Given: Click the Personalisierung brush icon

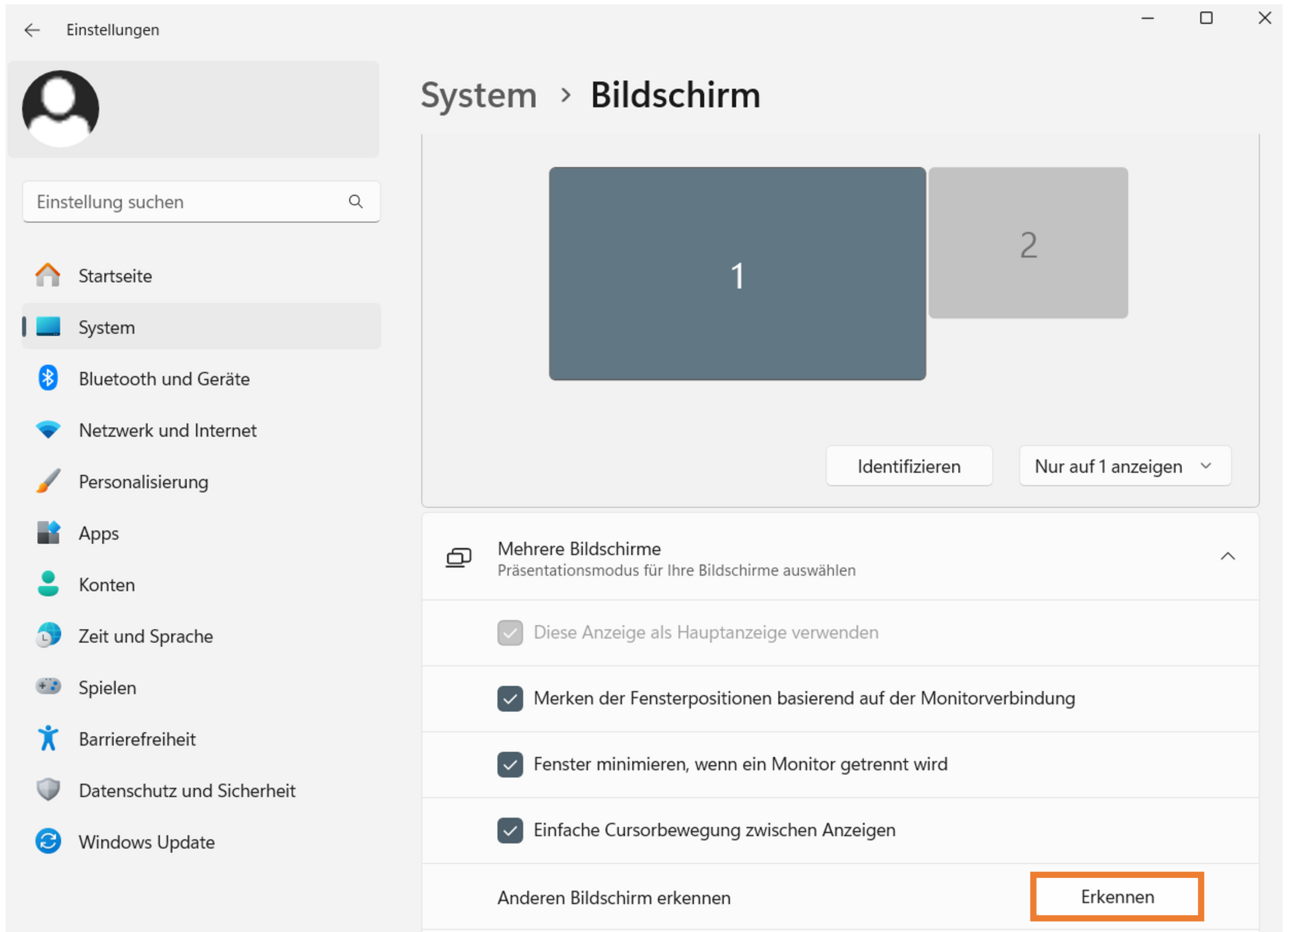Looking at the screenshot, I should pyautogui.click(x=48, y=481).
